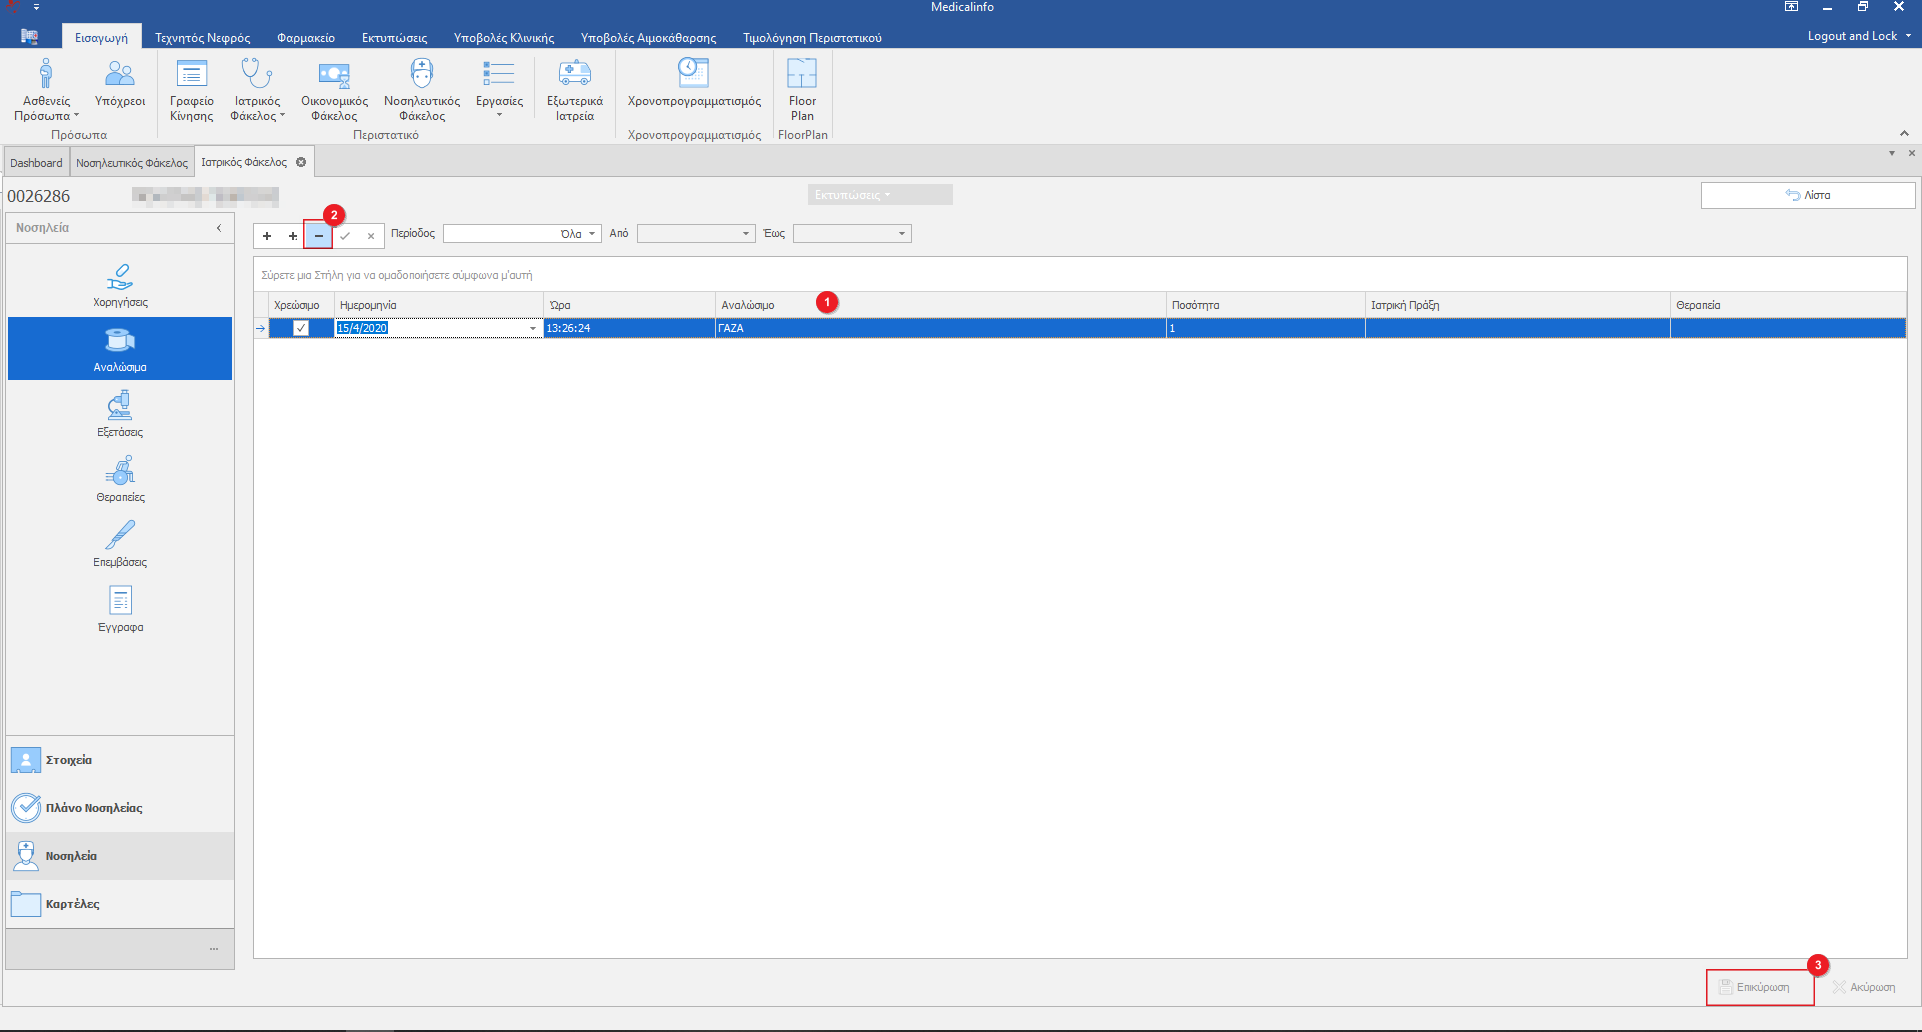
Task: Open the Έως date dropdown
Action: pos(901,234)
